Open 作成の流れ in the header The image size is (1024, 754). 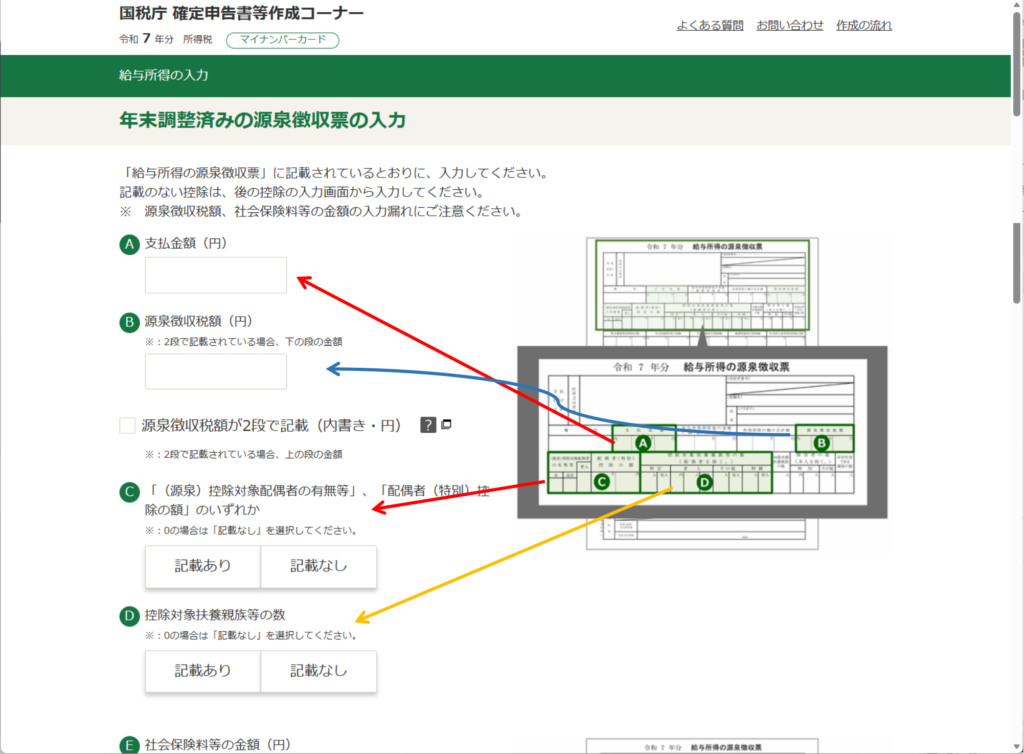tap(864, 25)
